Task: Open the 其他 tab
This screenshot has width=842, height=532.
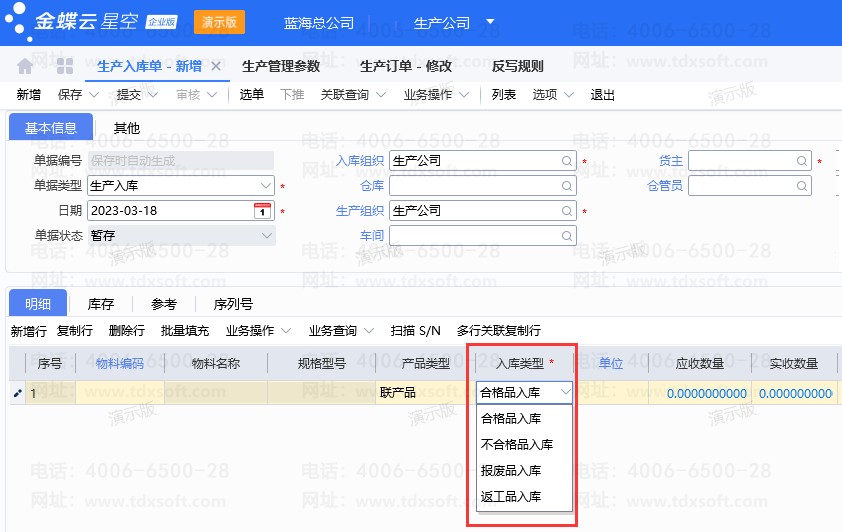Action: (127, 128)
